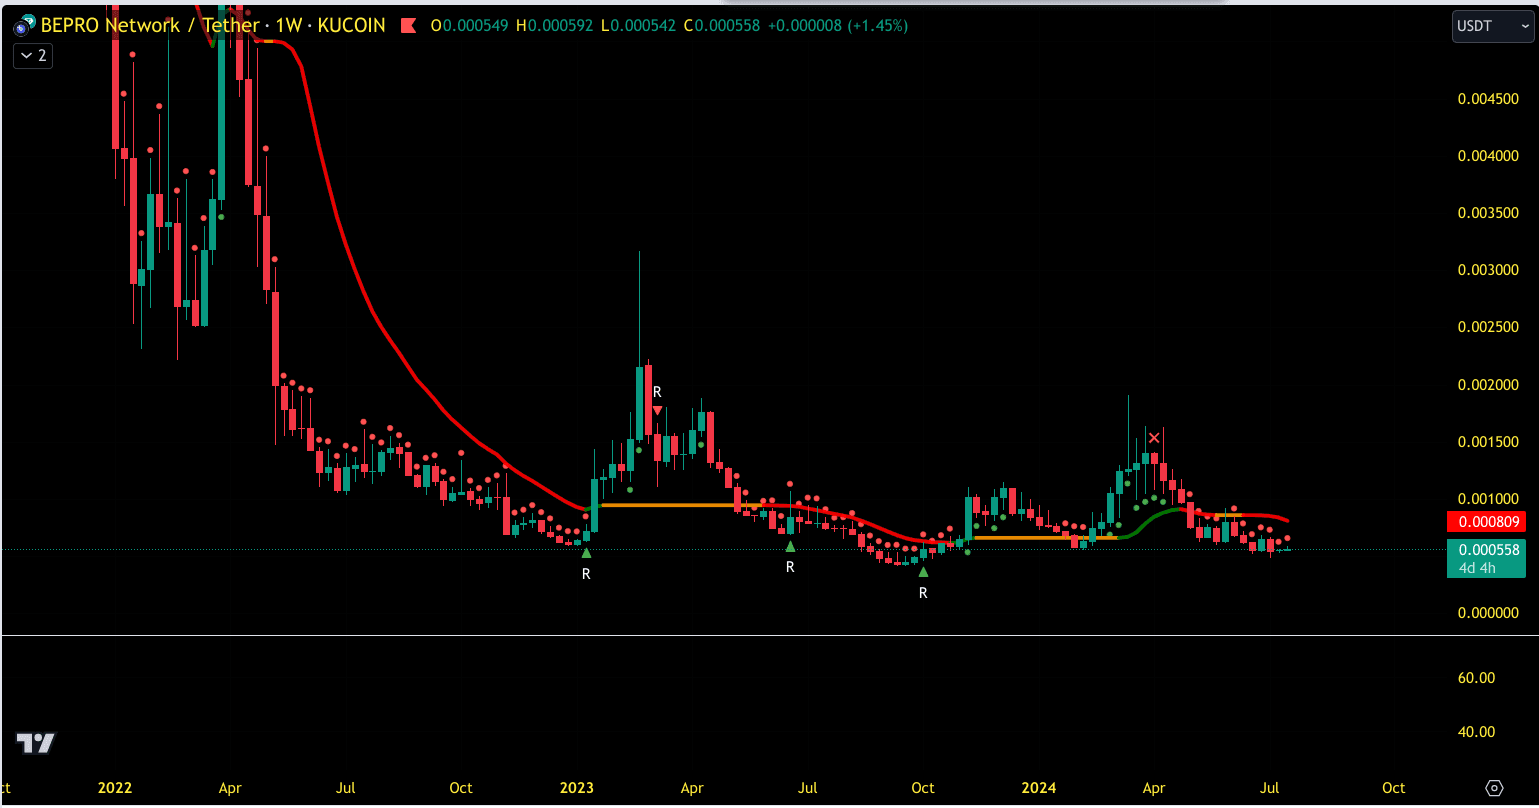
Task: Click the 60.00 label on the lower pane axis
Action: point(1477,677)
